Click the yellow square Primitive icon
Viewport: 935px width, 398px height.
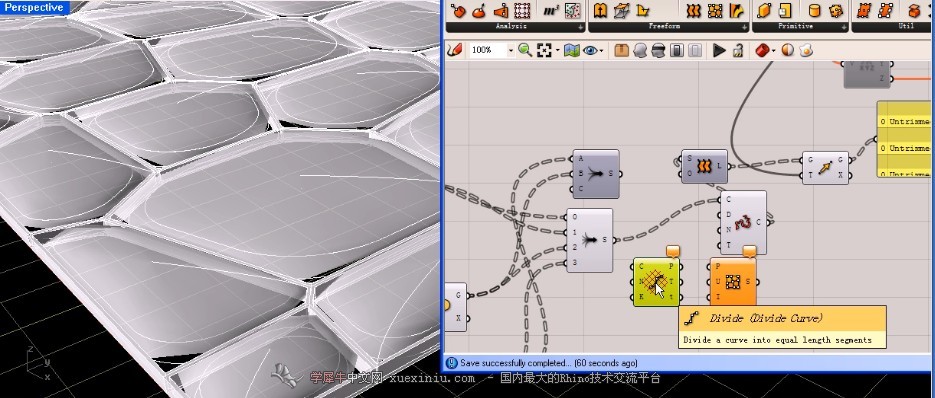coord(785,10)
